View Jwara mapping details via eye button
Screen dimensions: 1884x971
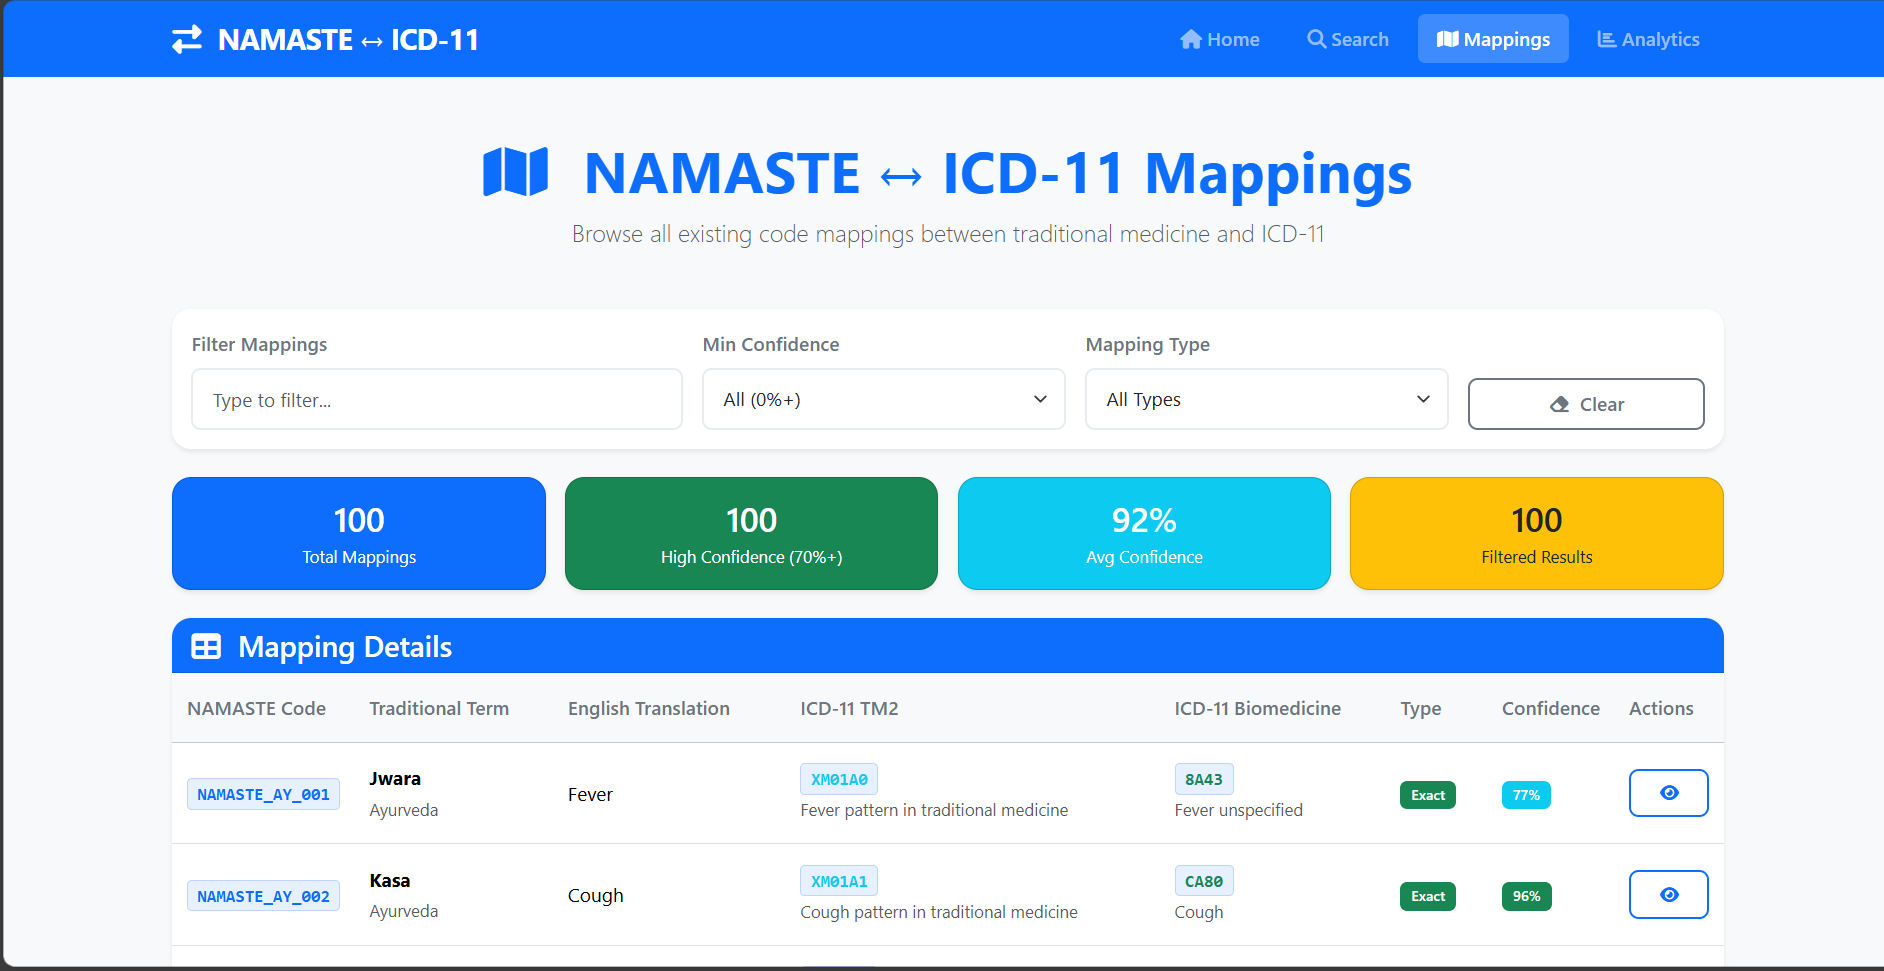(1668, 792)
